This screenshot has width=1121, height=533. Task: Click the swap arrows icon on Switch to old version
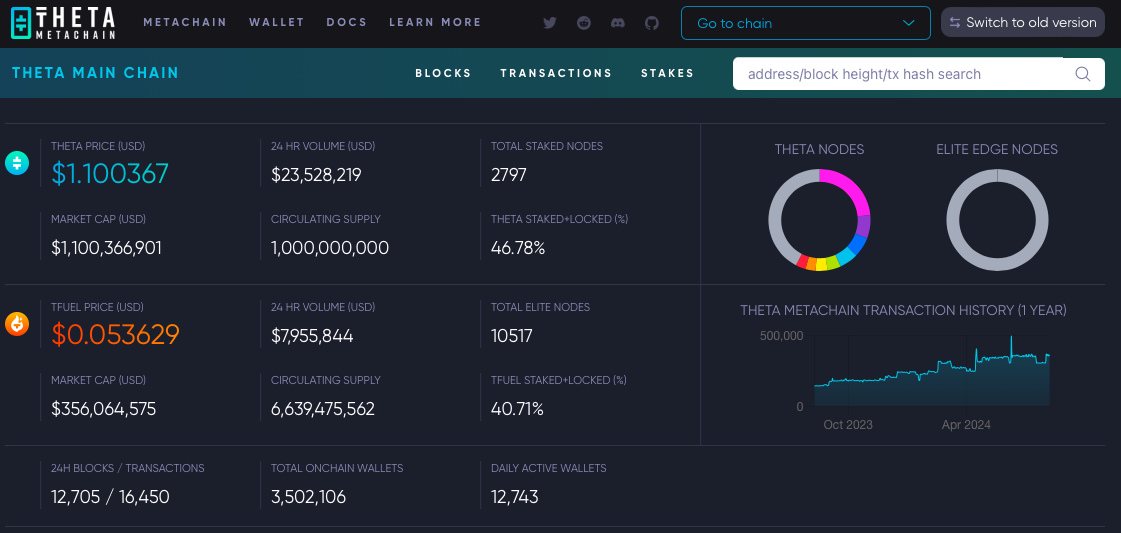[954, 23]
